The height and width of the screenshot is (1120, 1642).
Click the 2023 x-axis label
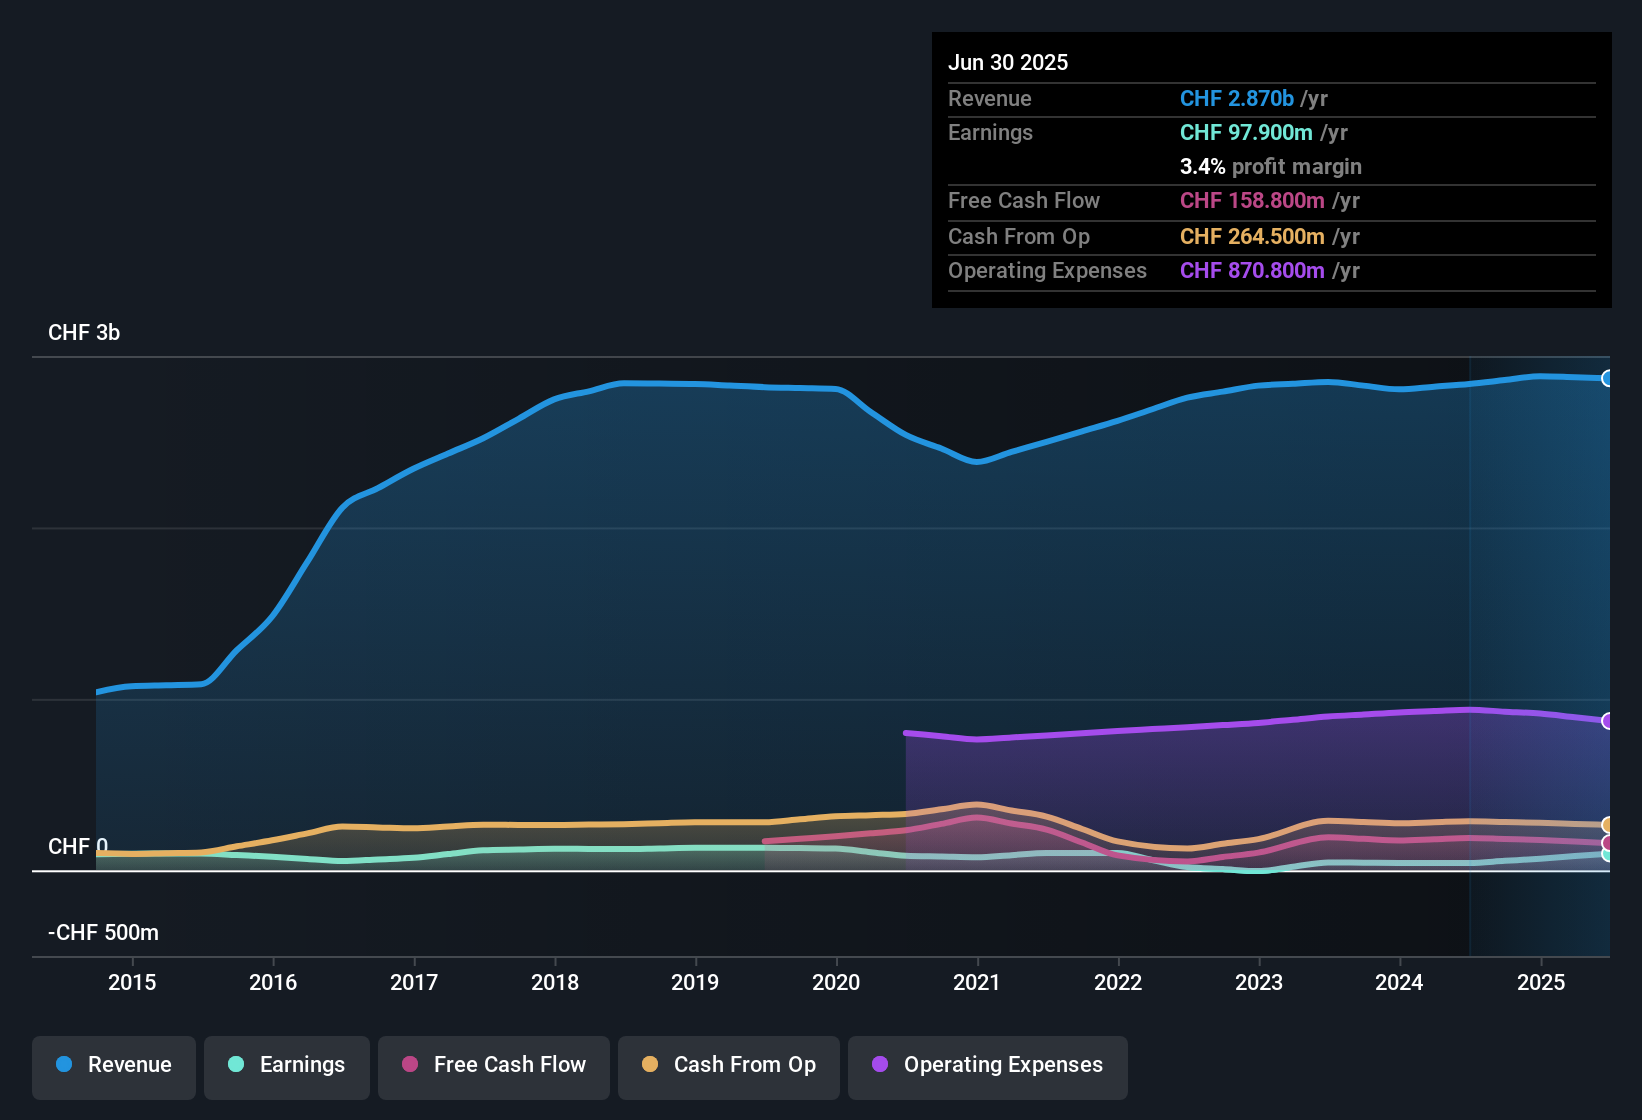(1259, 982)
